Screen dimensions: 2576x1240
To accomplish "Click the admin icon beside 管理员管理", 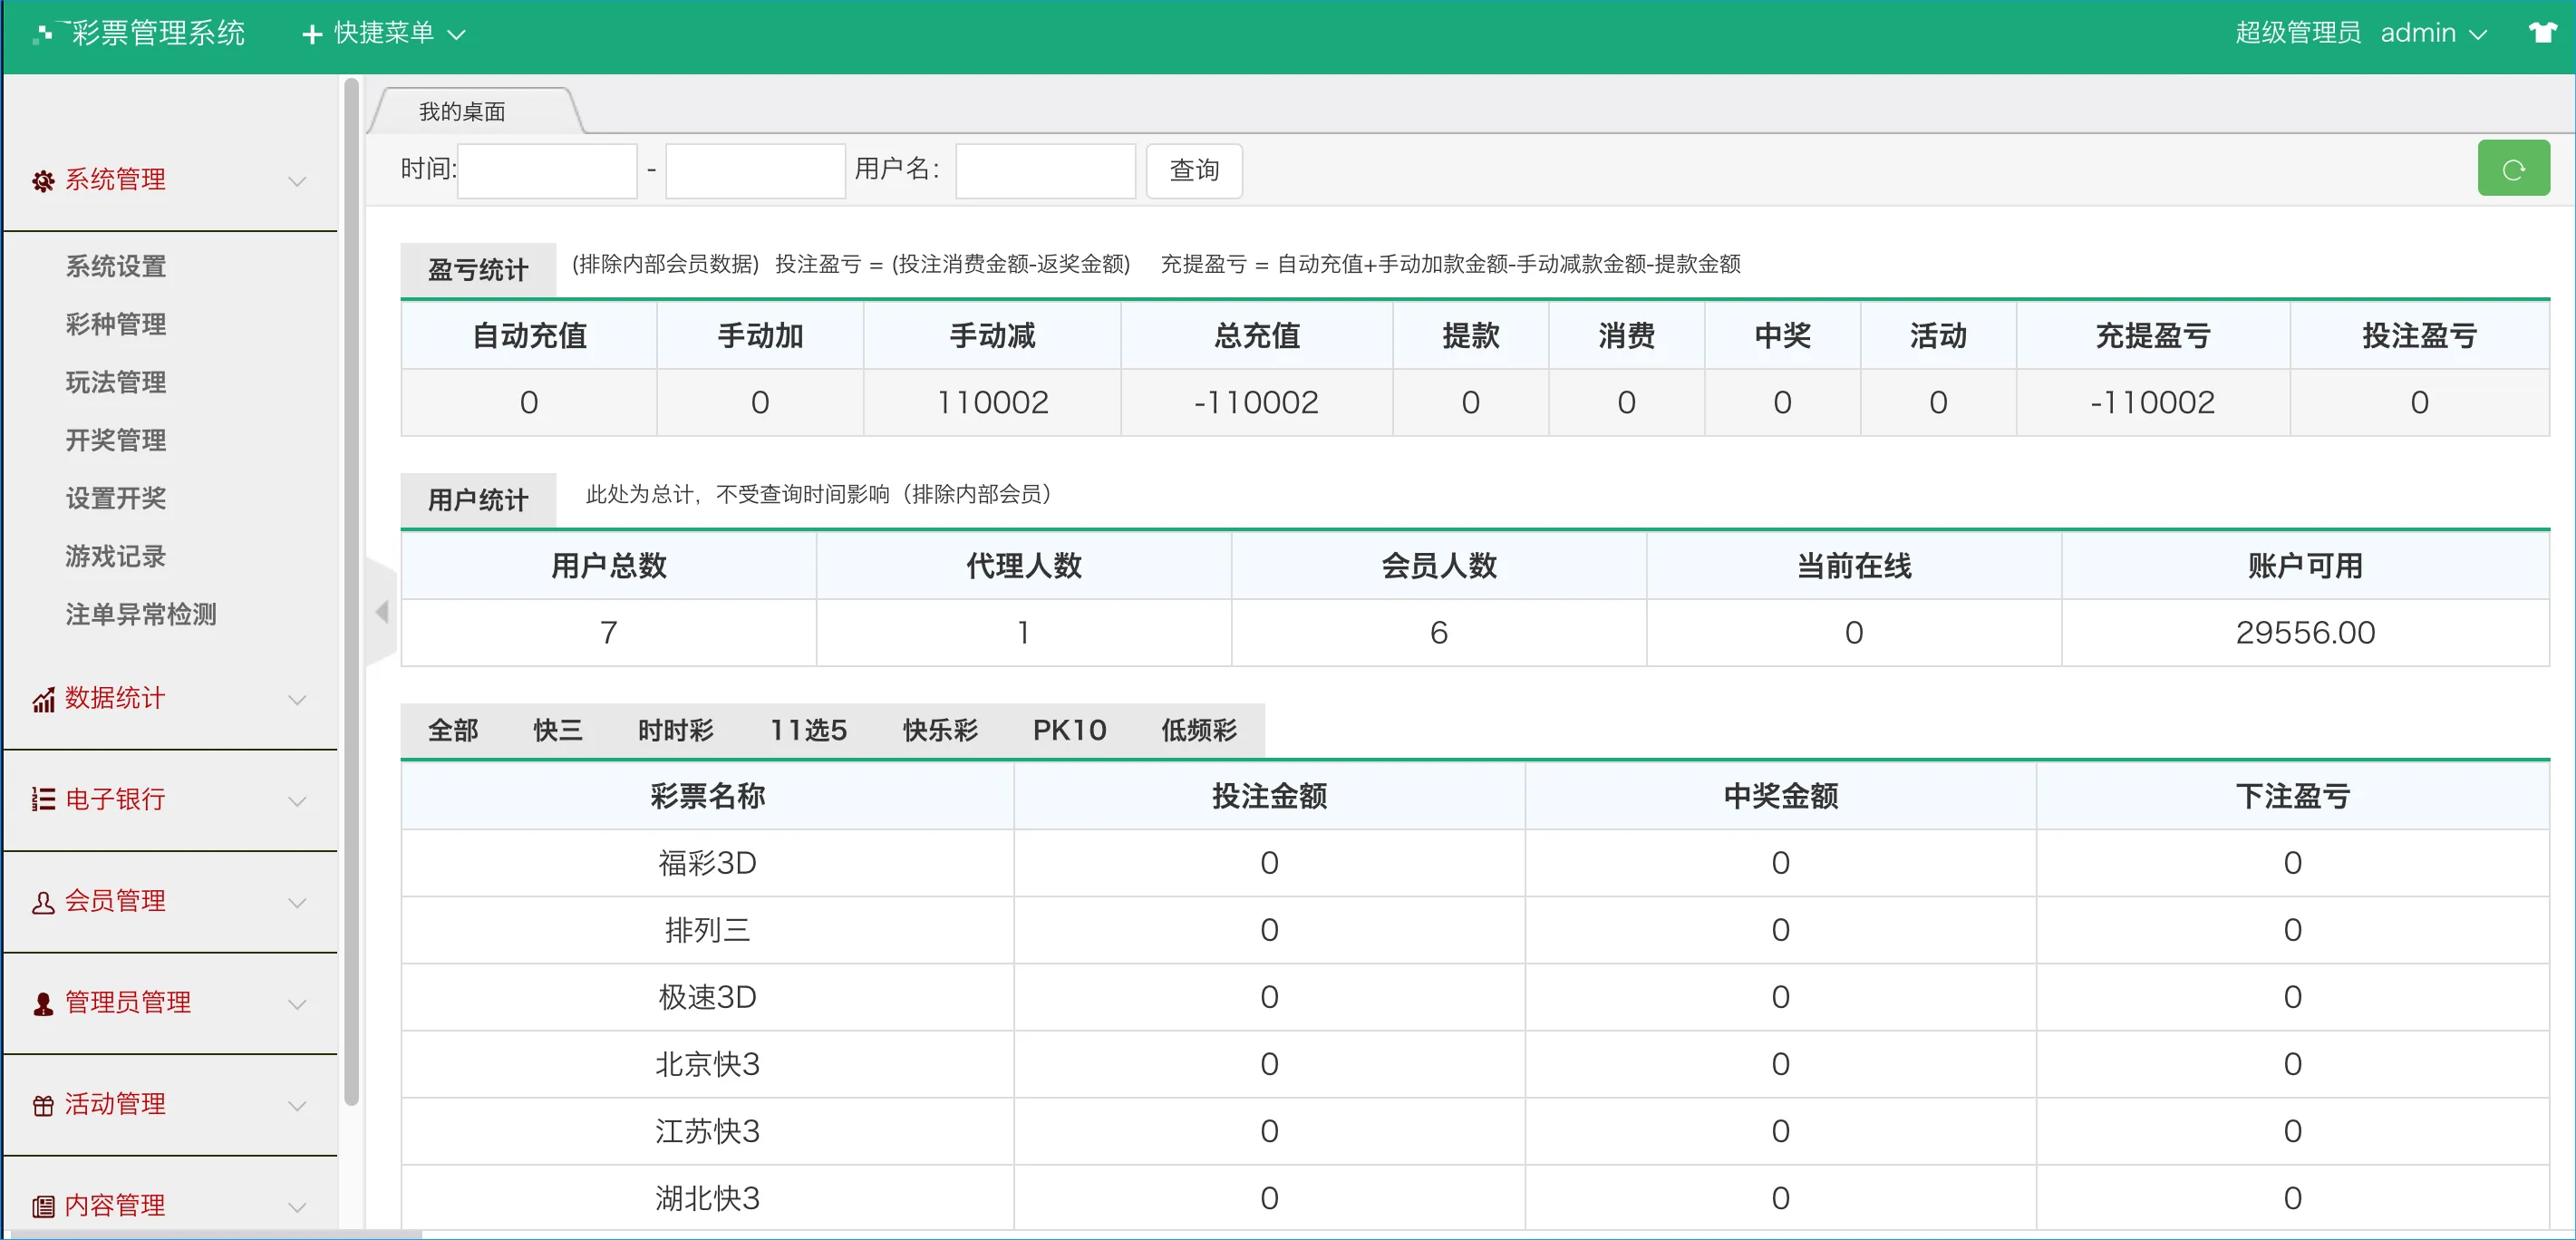I will point(43,1004).
